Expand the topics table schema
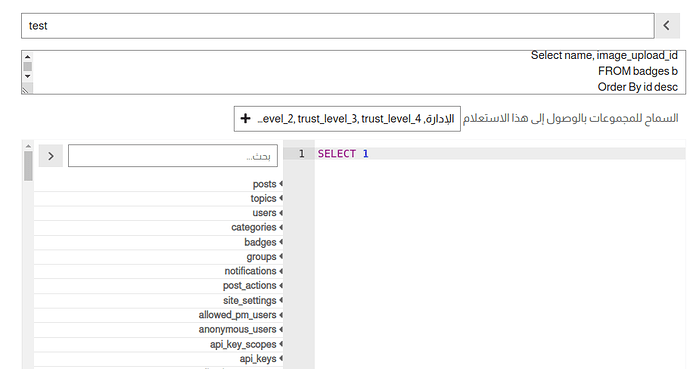The height and width of the screenshot is (369, 690). pyautogui.click(x=158, y=198)
